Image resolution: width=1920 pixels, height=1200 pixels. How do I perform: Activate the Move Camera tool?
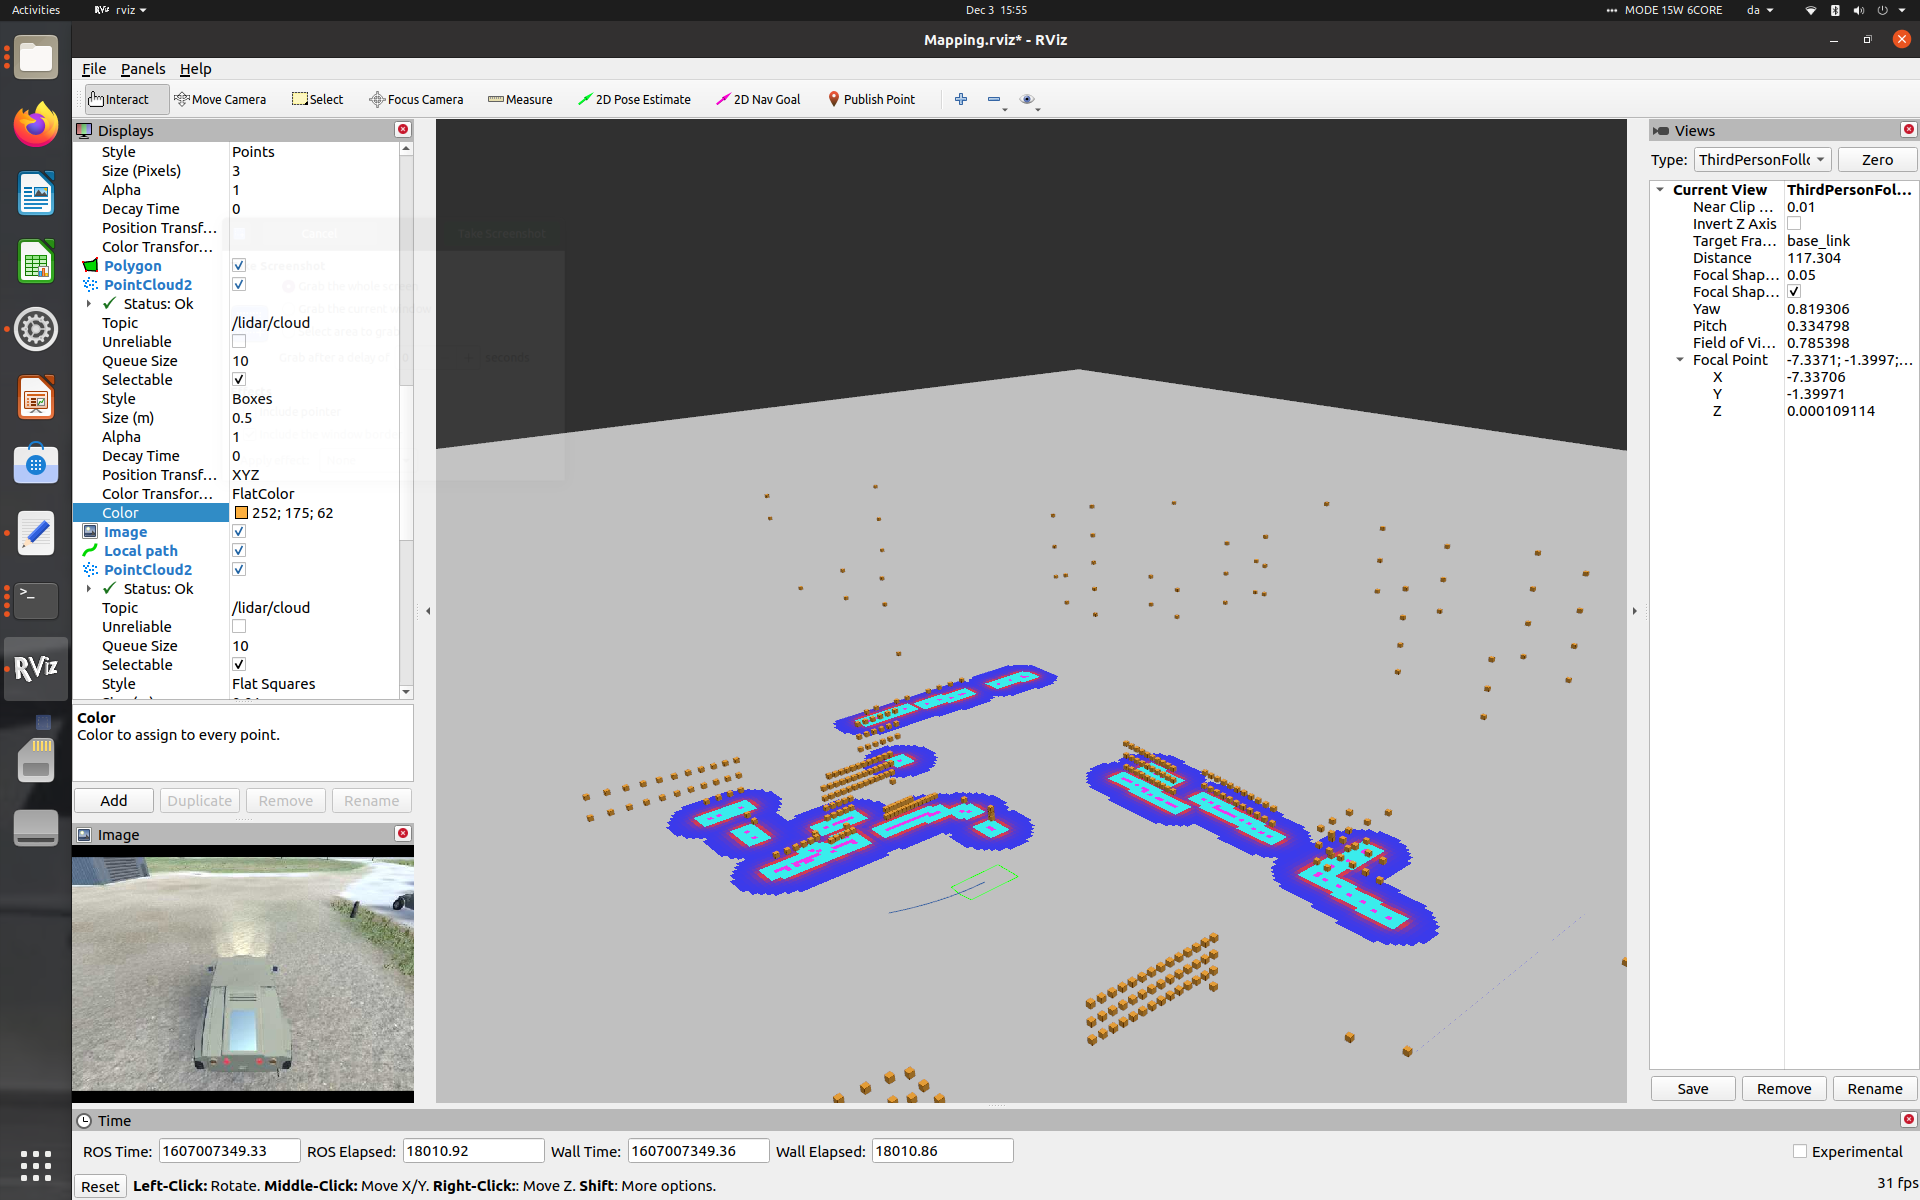(220, 99)
